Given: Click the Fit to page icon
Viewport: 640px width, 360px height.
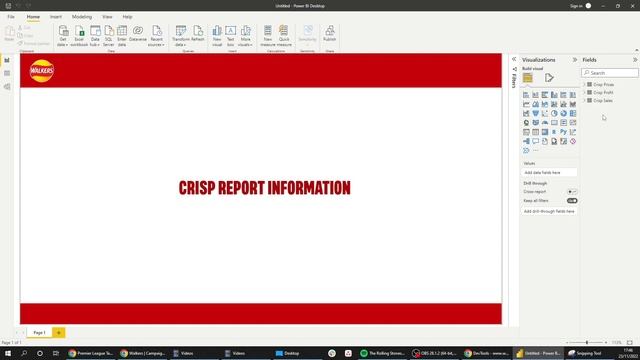Looking at the screenshot, I should click(x=630, y=342).
